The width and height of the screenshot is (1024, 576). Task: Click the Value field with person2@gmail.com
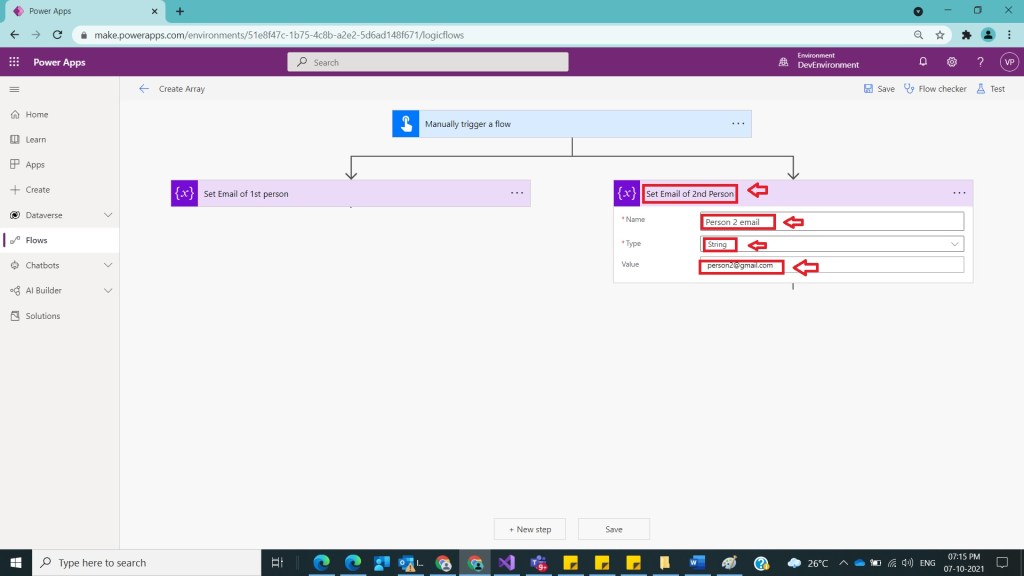pyautogui.click(x=832, y=265)
